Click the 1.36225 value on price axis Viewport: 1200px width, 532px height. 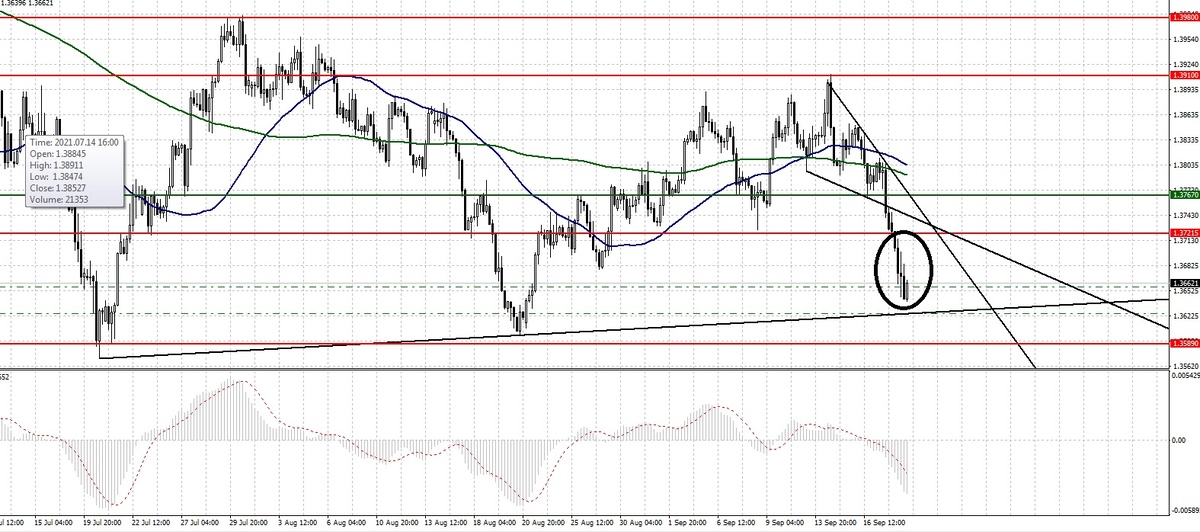point(1184,316)
